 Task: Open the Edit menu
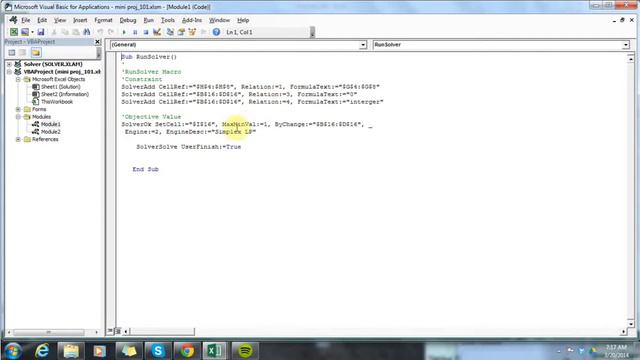42,20
